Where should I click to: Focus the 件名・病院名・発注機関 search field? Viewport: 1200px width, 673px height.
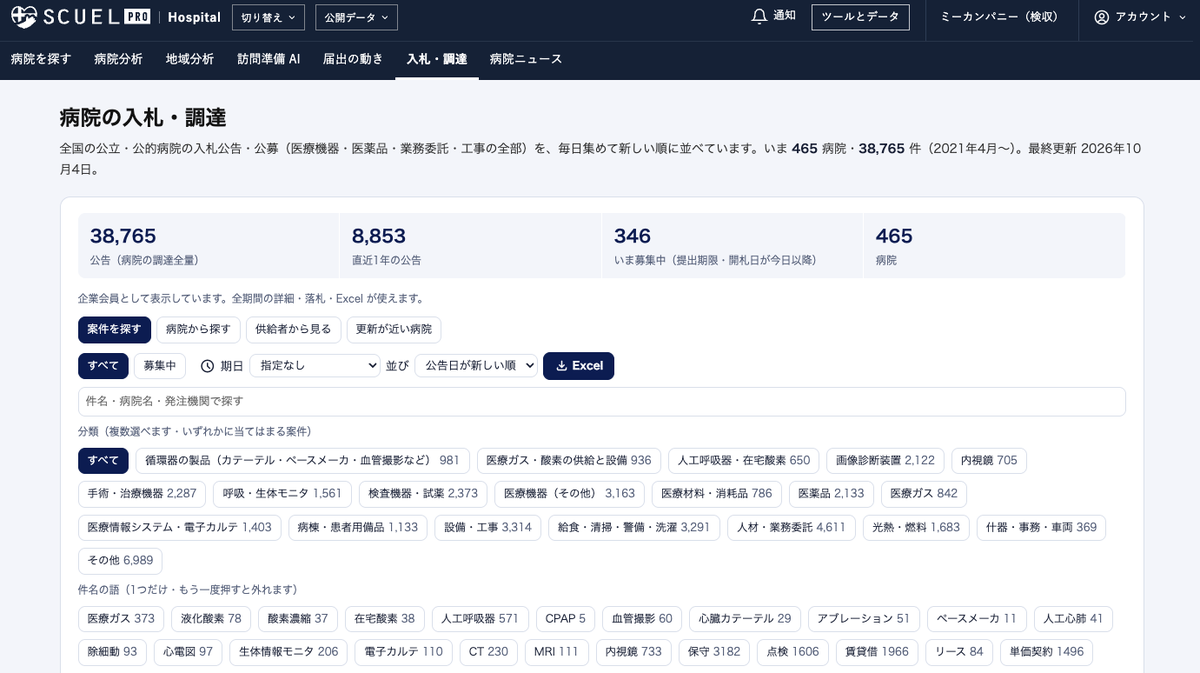coord(602,401)
